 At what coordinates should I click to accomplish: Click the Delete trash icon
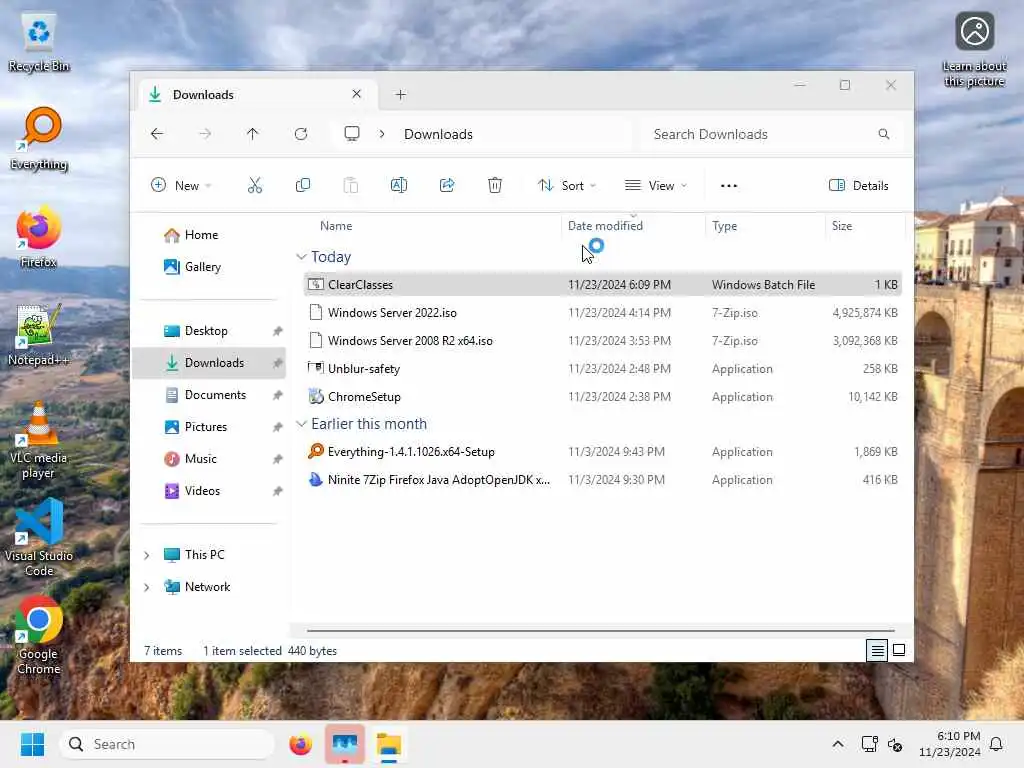point(495,185)
